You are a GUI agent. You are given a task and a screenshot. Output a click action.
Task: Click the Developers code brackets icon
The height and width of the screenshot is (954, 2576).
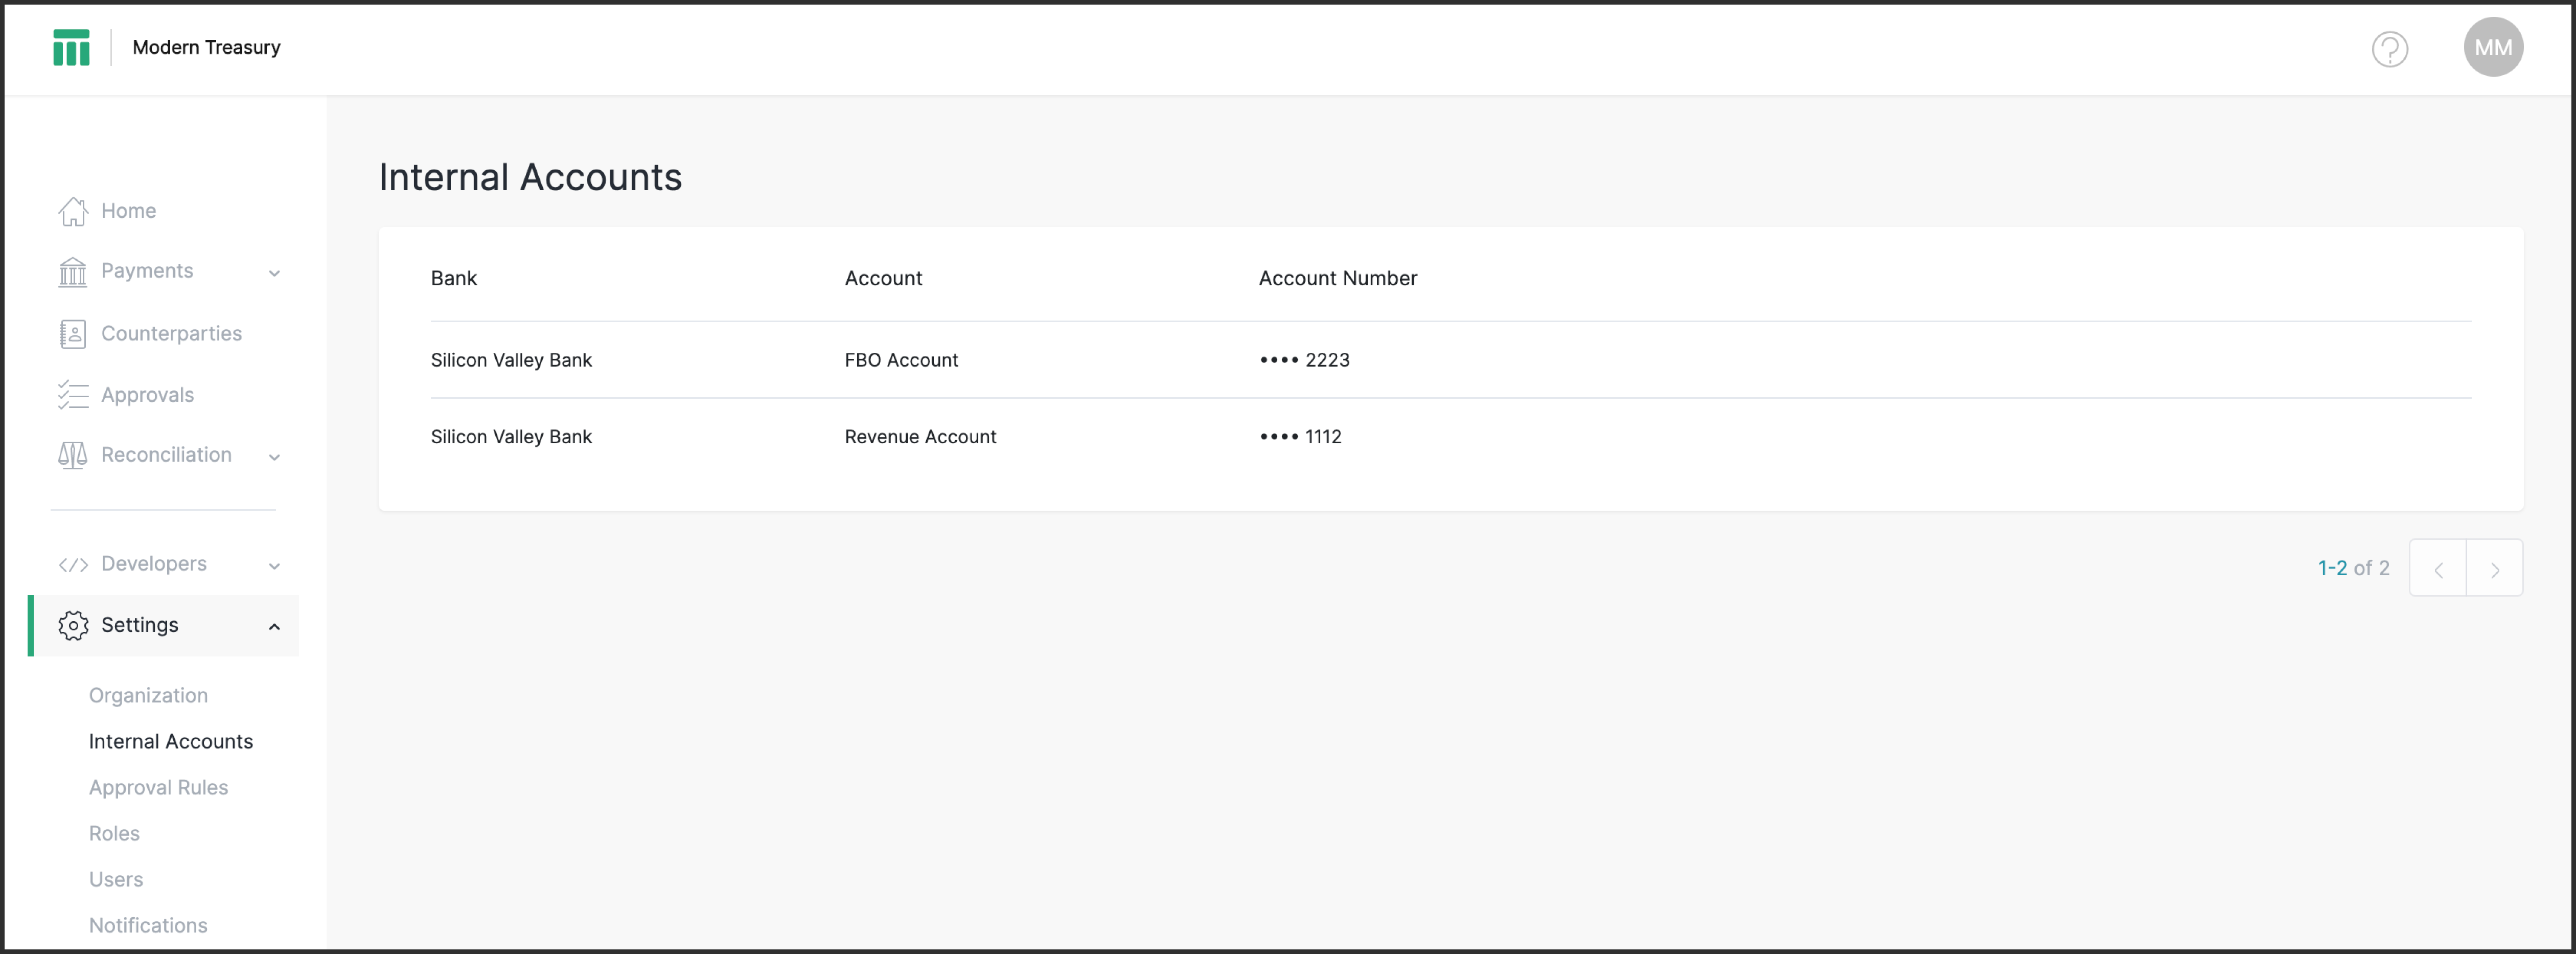click(73, 564)
